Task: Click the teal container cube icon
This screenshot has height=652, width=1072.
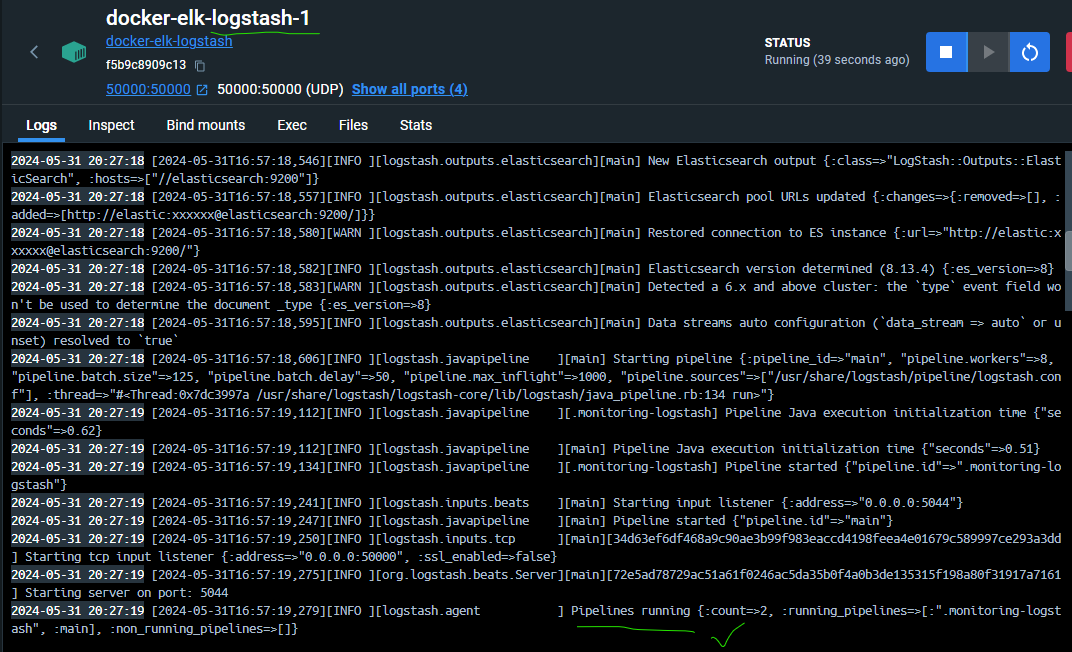Action: coord(74,52)
